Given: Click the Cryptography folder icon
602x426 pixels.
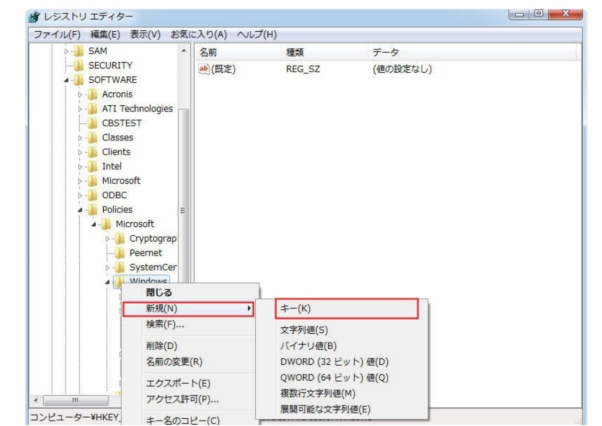Looking at the screenshot, I should point(120,239).
